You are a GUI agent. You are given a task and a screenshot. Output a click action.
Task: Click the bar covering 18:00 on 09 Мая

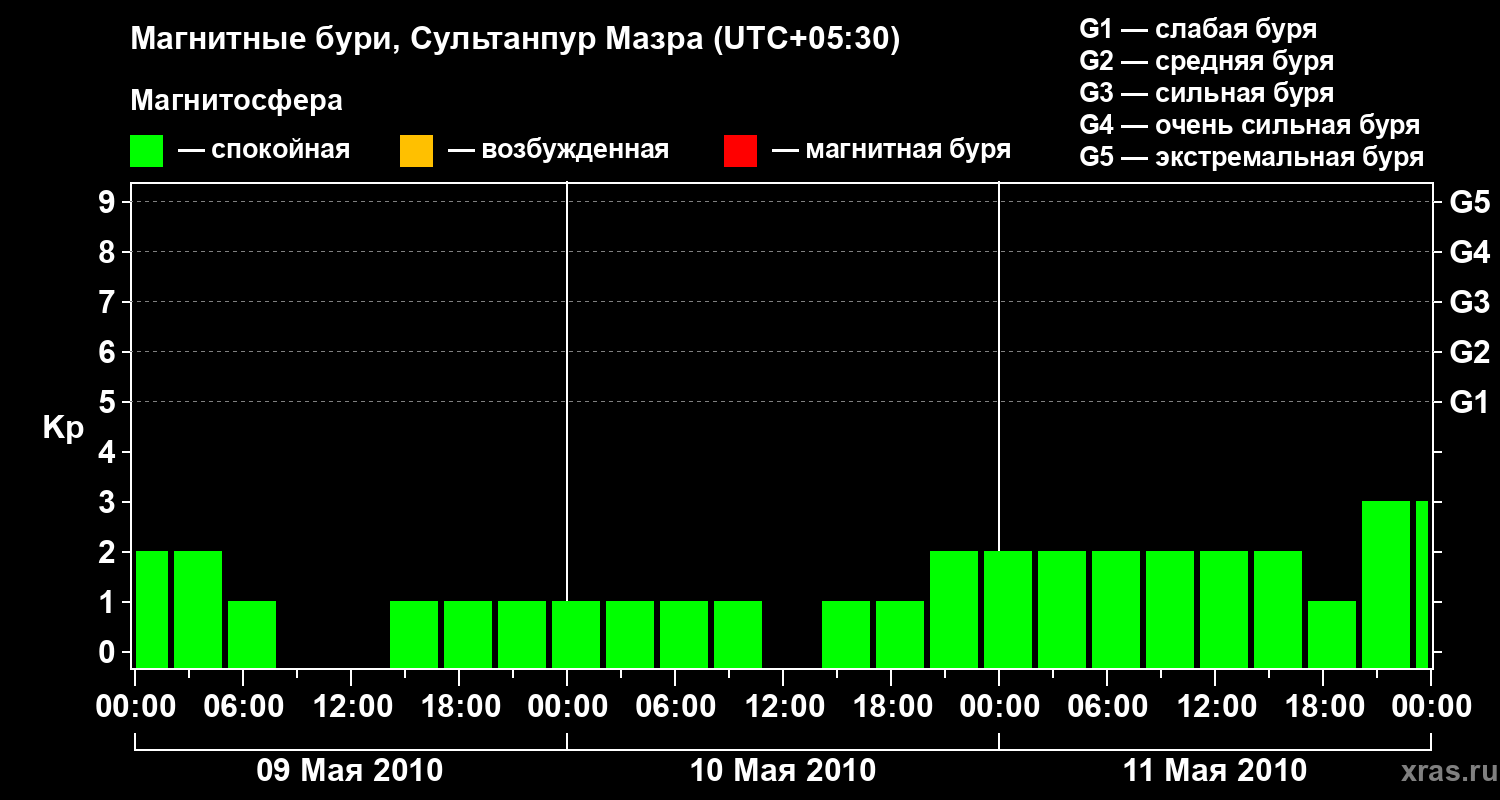click(468, 635)
